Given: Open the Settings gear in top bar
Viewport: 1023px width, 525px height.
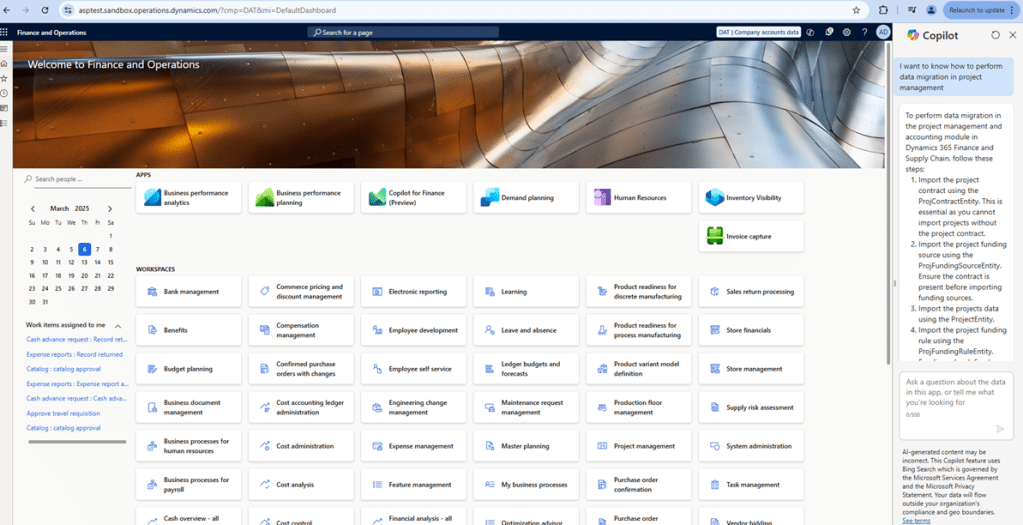Looking at the screenshot, I should [x=846, y=32].
